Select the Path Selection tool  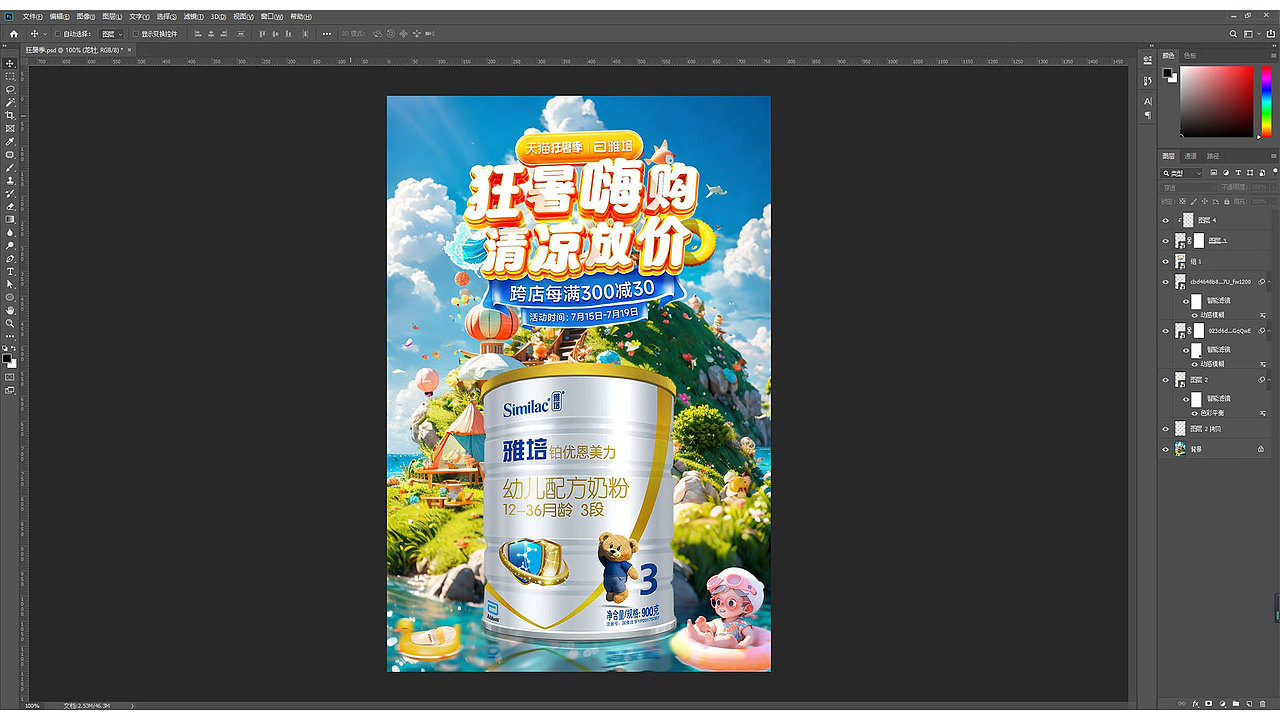click(10, 284)
